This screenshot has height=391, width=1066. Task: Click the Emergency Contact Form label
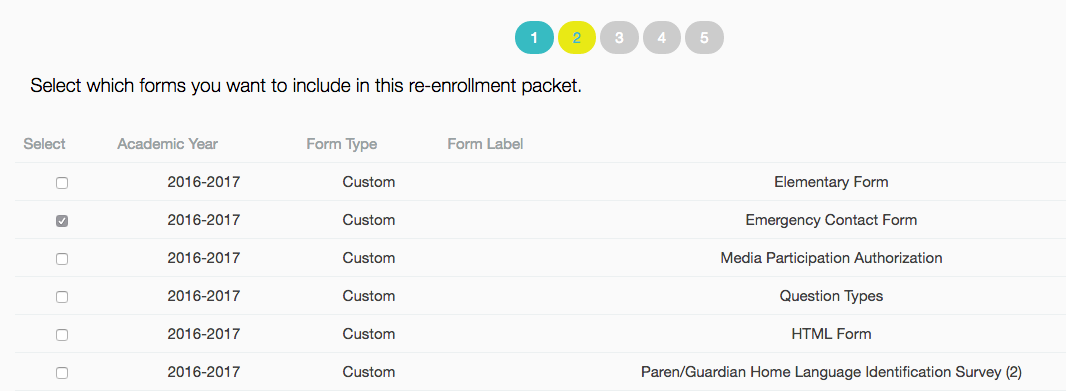click(831, 220)
